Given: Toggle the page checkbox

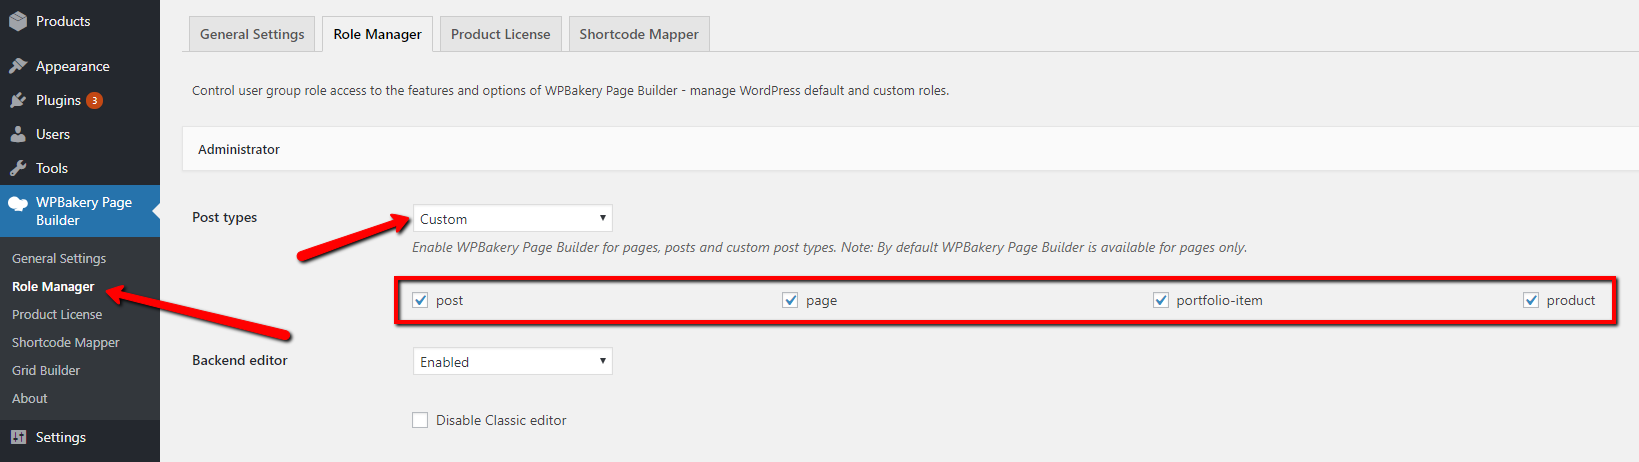Looking at the screenshot, I should click(x=790, y=300).
